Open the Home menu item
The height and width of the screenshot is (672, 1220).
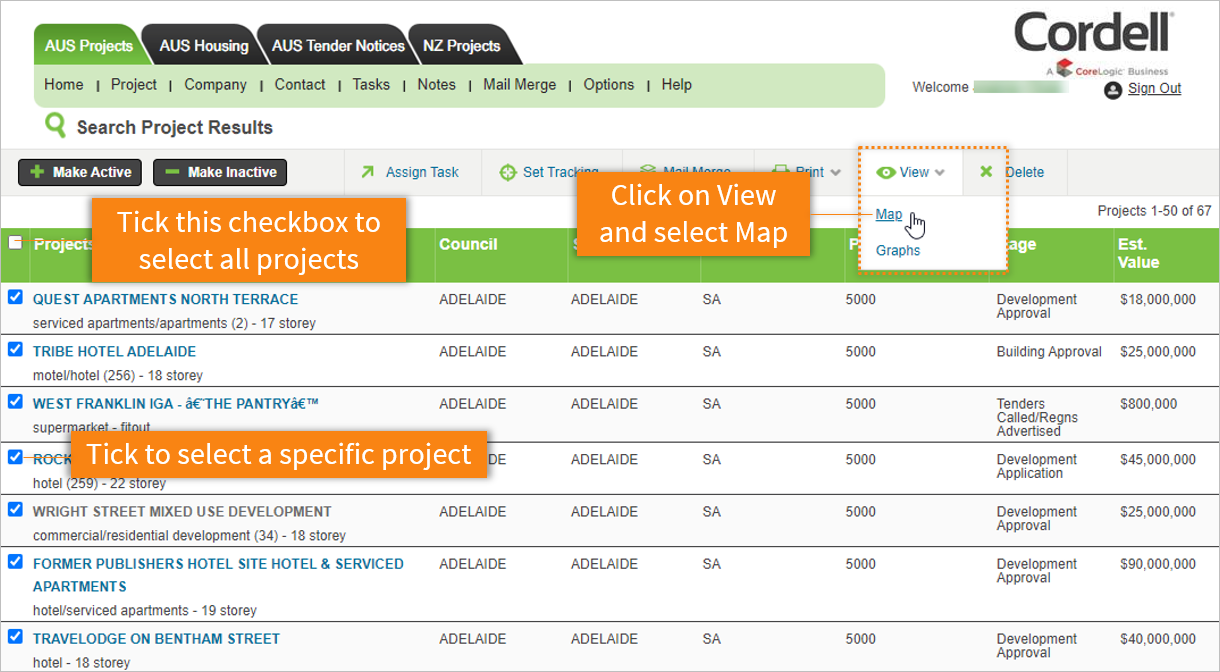coord(64,85)
